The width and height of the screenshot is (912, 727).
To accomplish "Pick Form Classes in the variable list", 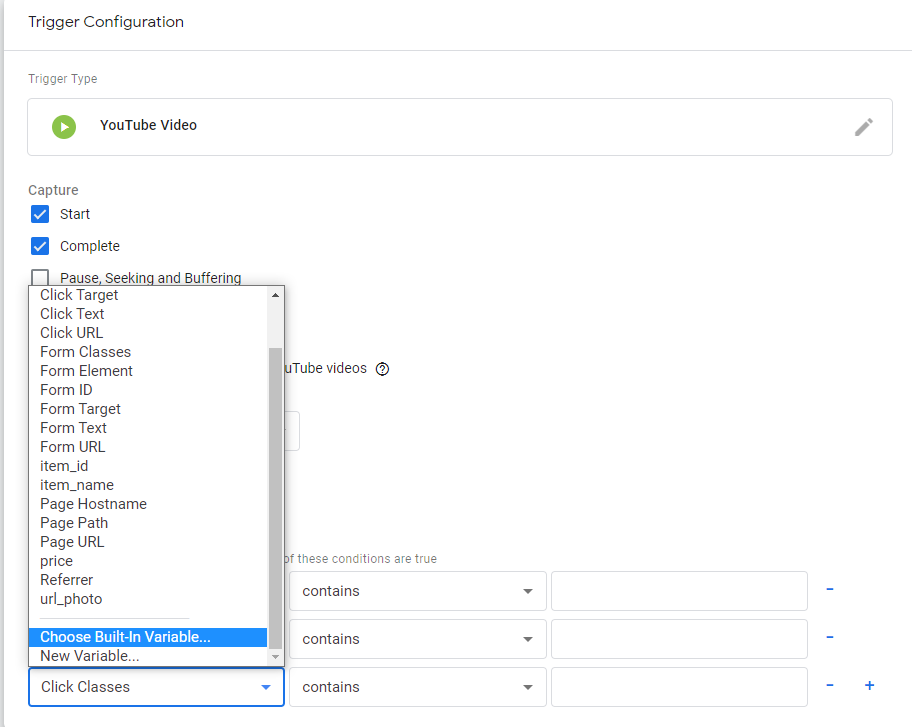I will [86, 352].
